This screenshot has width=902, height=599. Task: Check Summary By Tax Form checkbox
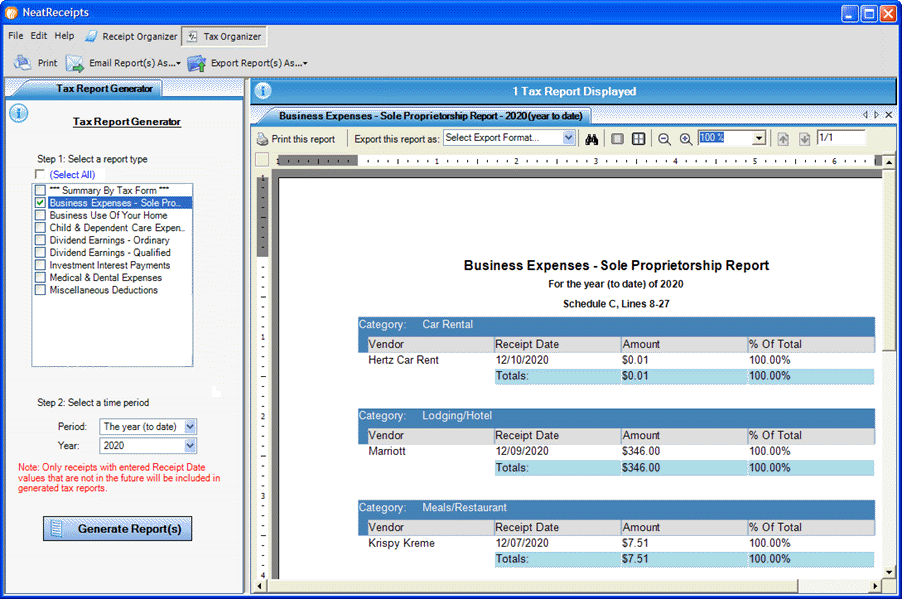40,190
